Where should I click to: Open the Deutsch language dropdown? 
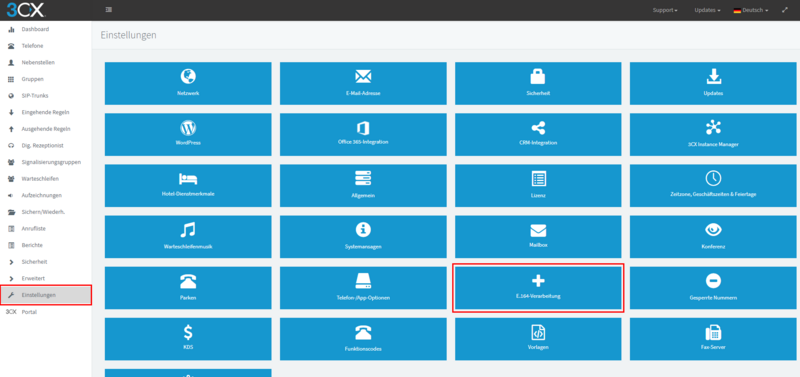[x=751, y=10]
